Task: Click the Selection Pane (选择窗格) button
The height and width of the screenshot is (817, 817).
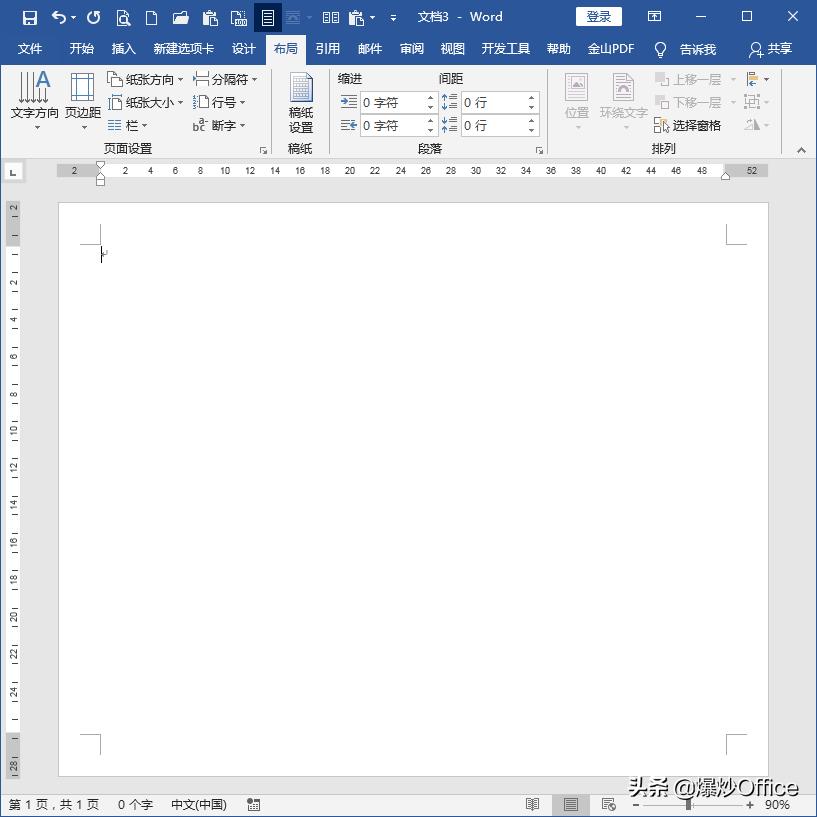Action: pos(687,125)
